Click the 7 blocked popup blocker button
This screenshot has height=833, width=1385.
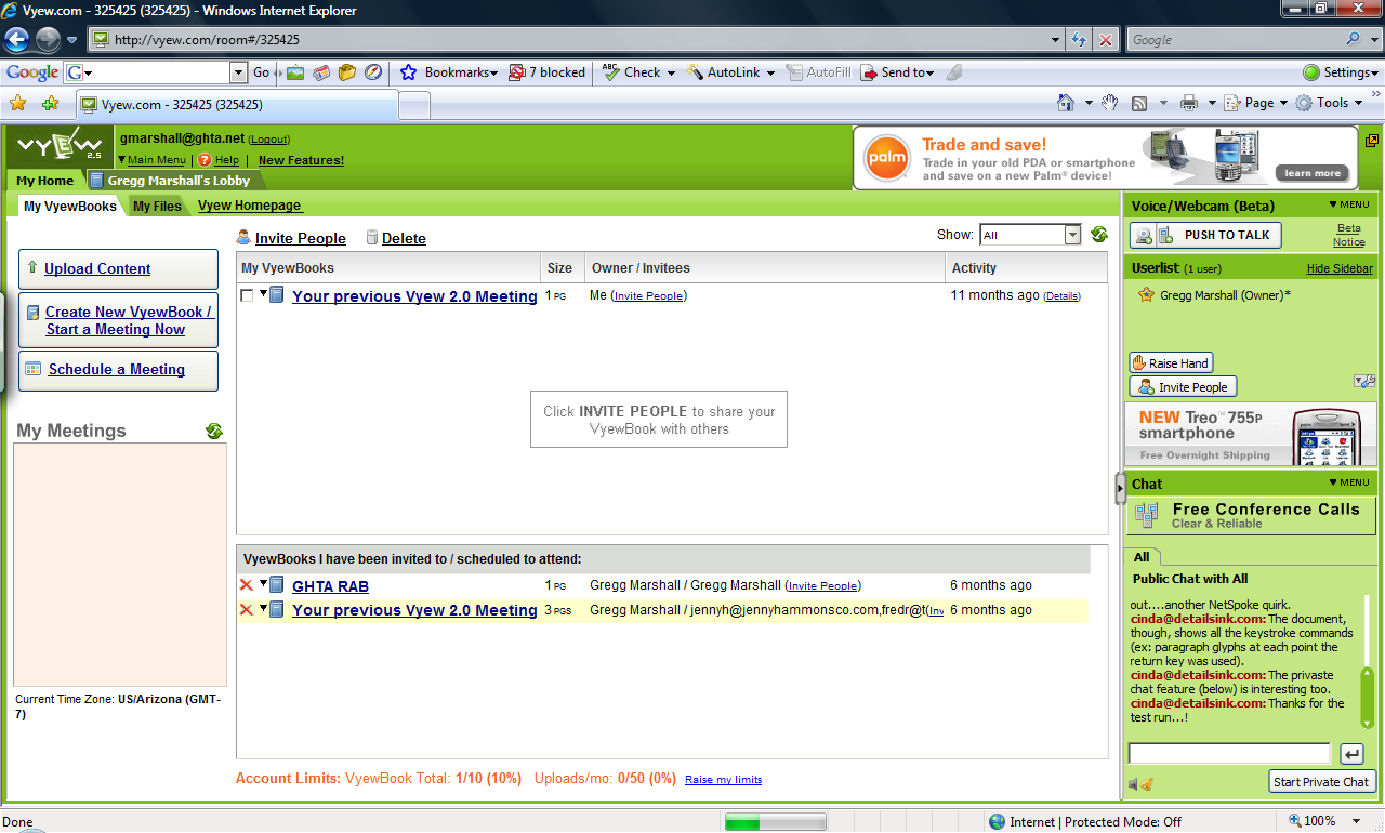(x=547, y=72)
